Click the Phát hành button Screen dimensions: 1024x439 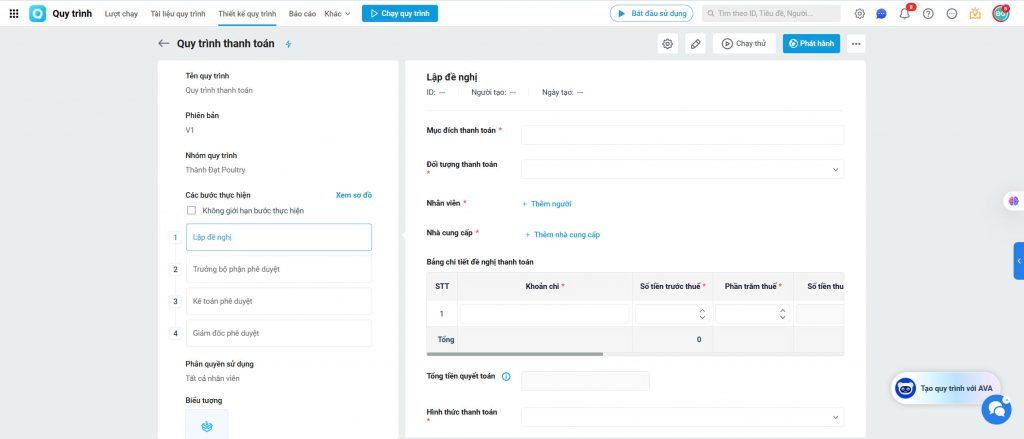[811, 44]
